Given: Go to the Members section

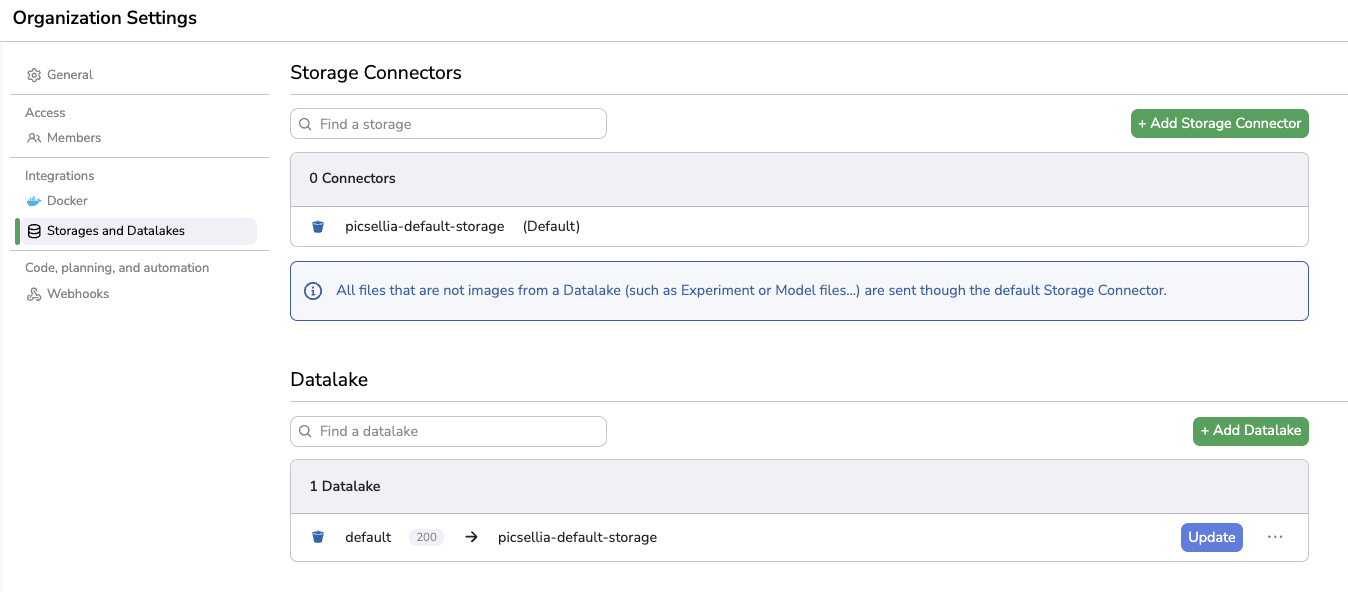Looking at the screenshot, I should coord(74,138).
